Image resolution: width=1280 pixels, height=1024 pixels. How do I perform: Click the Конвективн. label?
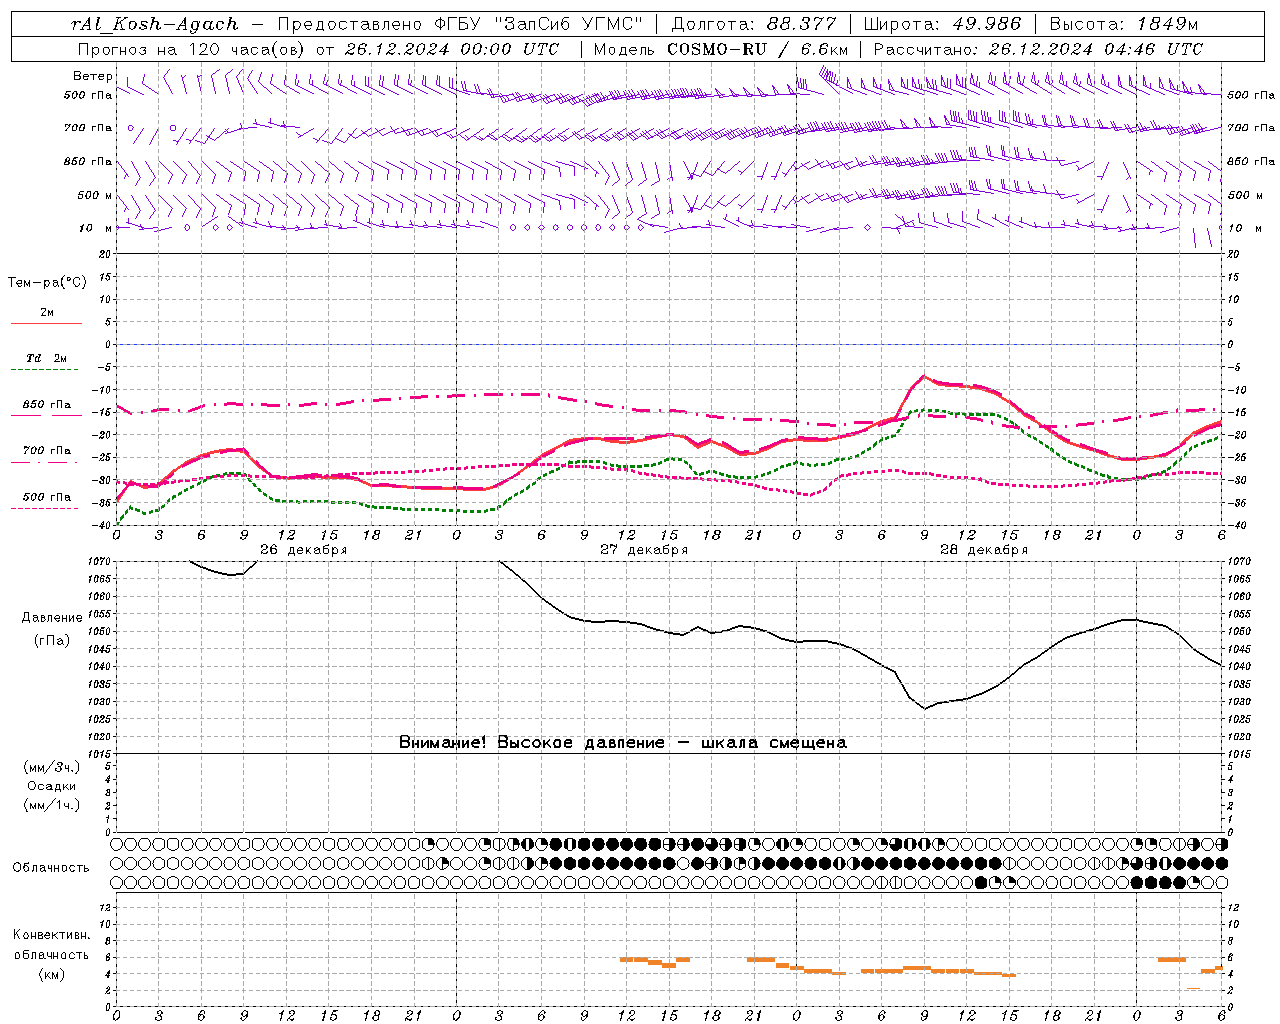click(52, 935)
